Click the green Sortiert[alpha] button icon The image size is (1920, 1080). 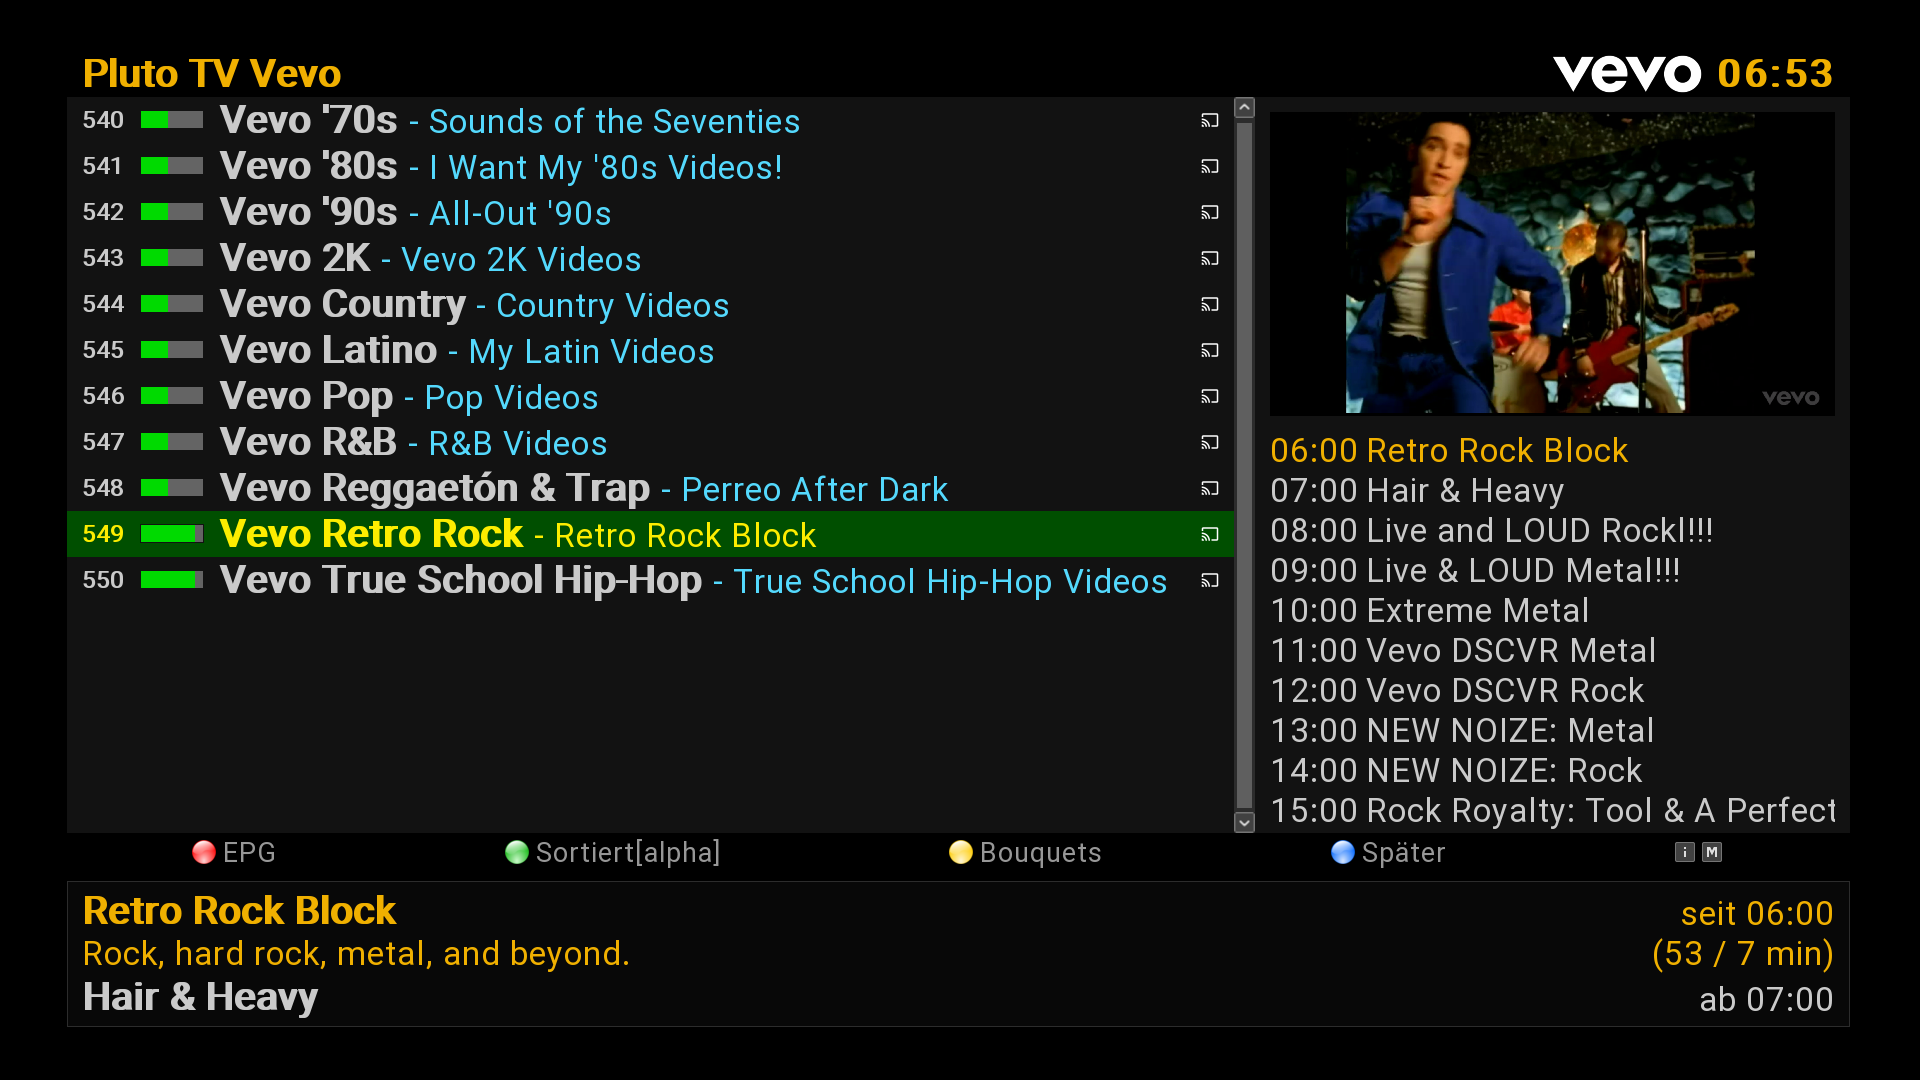pyautogui.click(x=517, y=852)
